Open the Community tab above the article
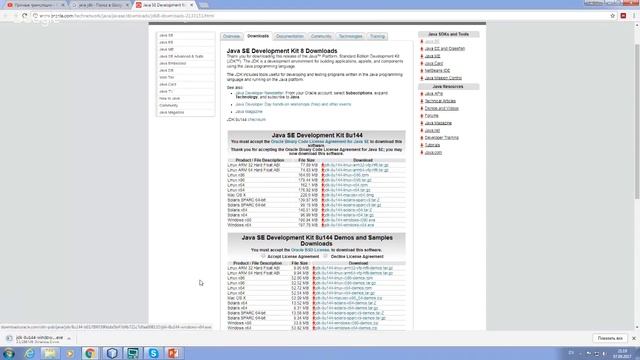The image size is (640, 360). 321,36
